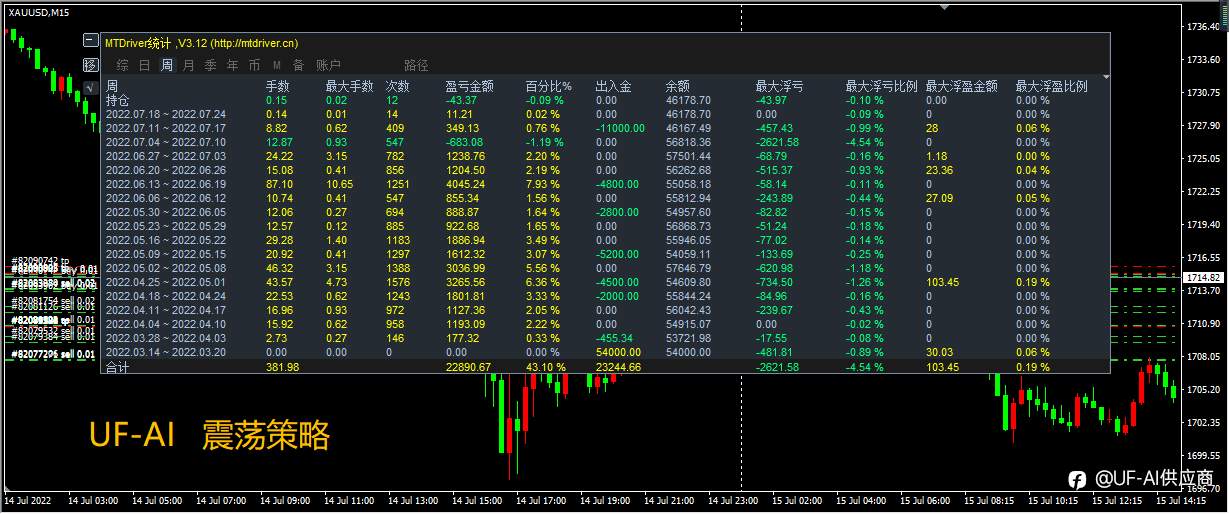Click the 4045.24 profit value

click(x=465, y=185)
